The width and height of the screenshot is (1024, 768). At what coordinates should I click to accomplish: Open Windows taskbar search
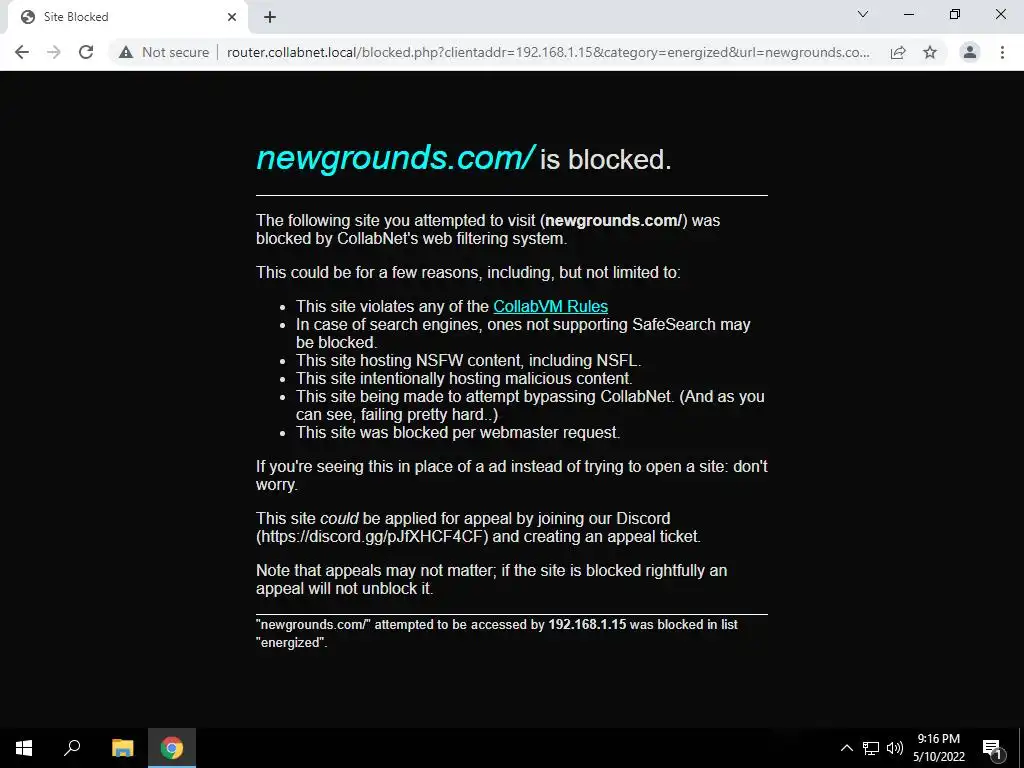click(72, 748)
